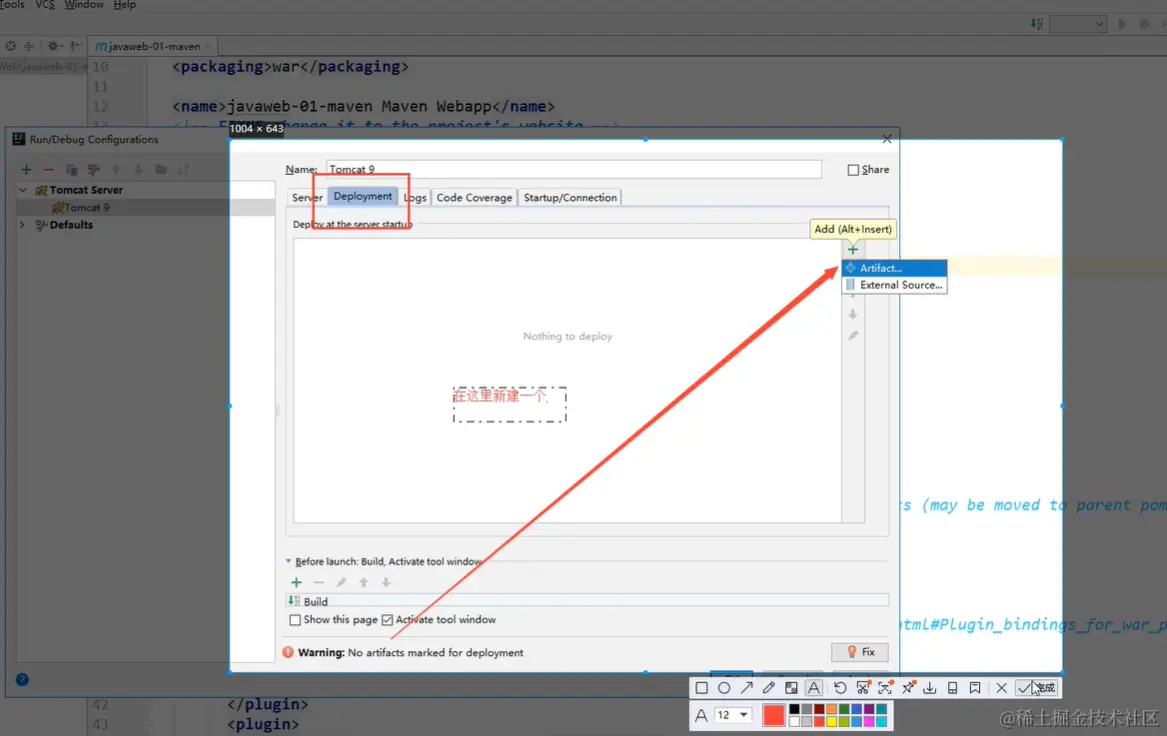This screenshot has height=736, width=1167.
Task: Move Before launch task down
Action: [x=386, y=583]
